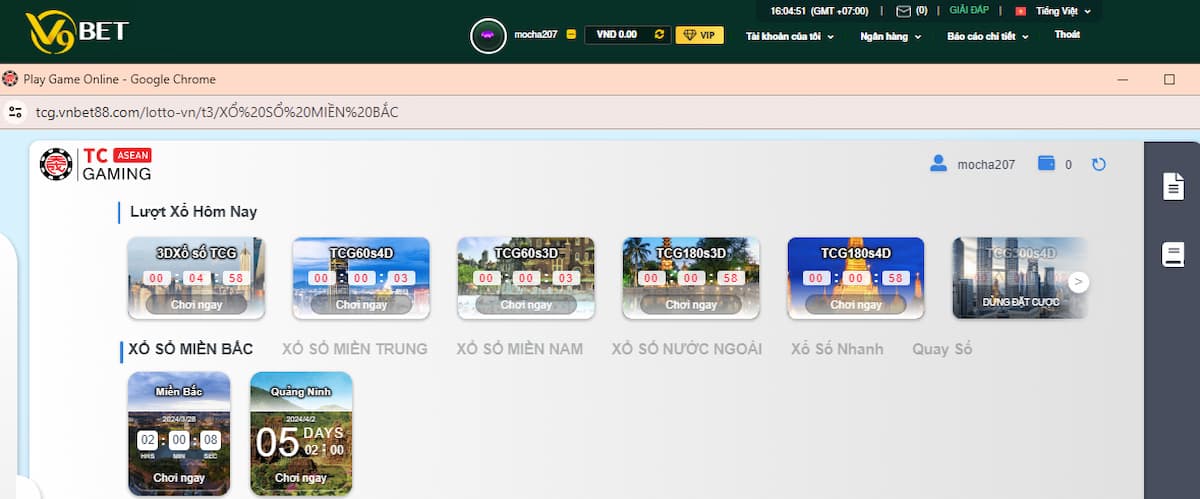Select the XỔ SỐ MIỀN BẮC tab

tap(191, 349)
